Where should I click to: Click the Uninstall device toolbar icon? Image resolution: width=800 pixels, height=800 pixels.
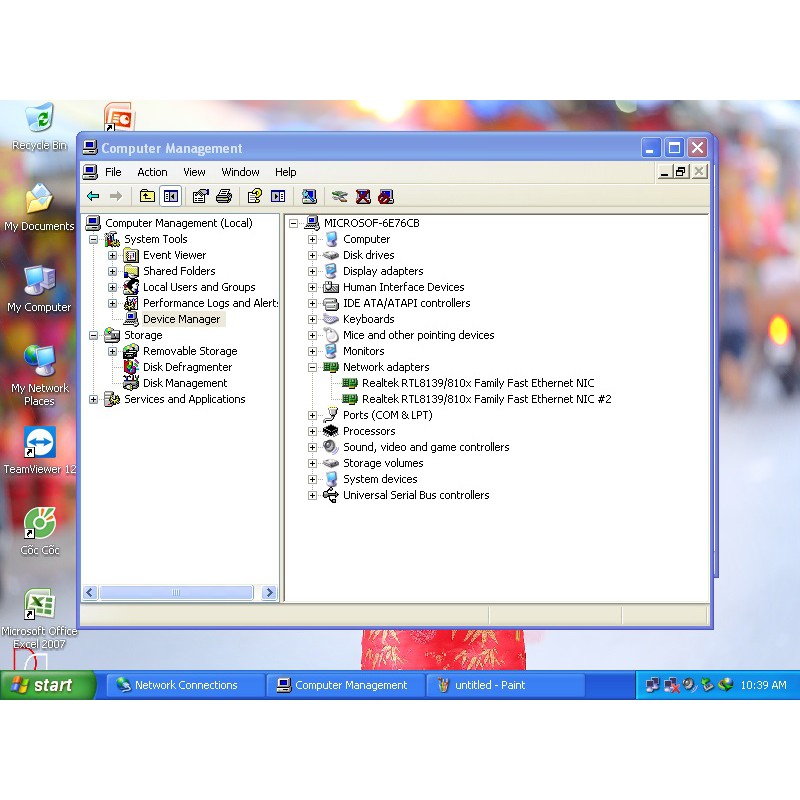tap(363, 196)
